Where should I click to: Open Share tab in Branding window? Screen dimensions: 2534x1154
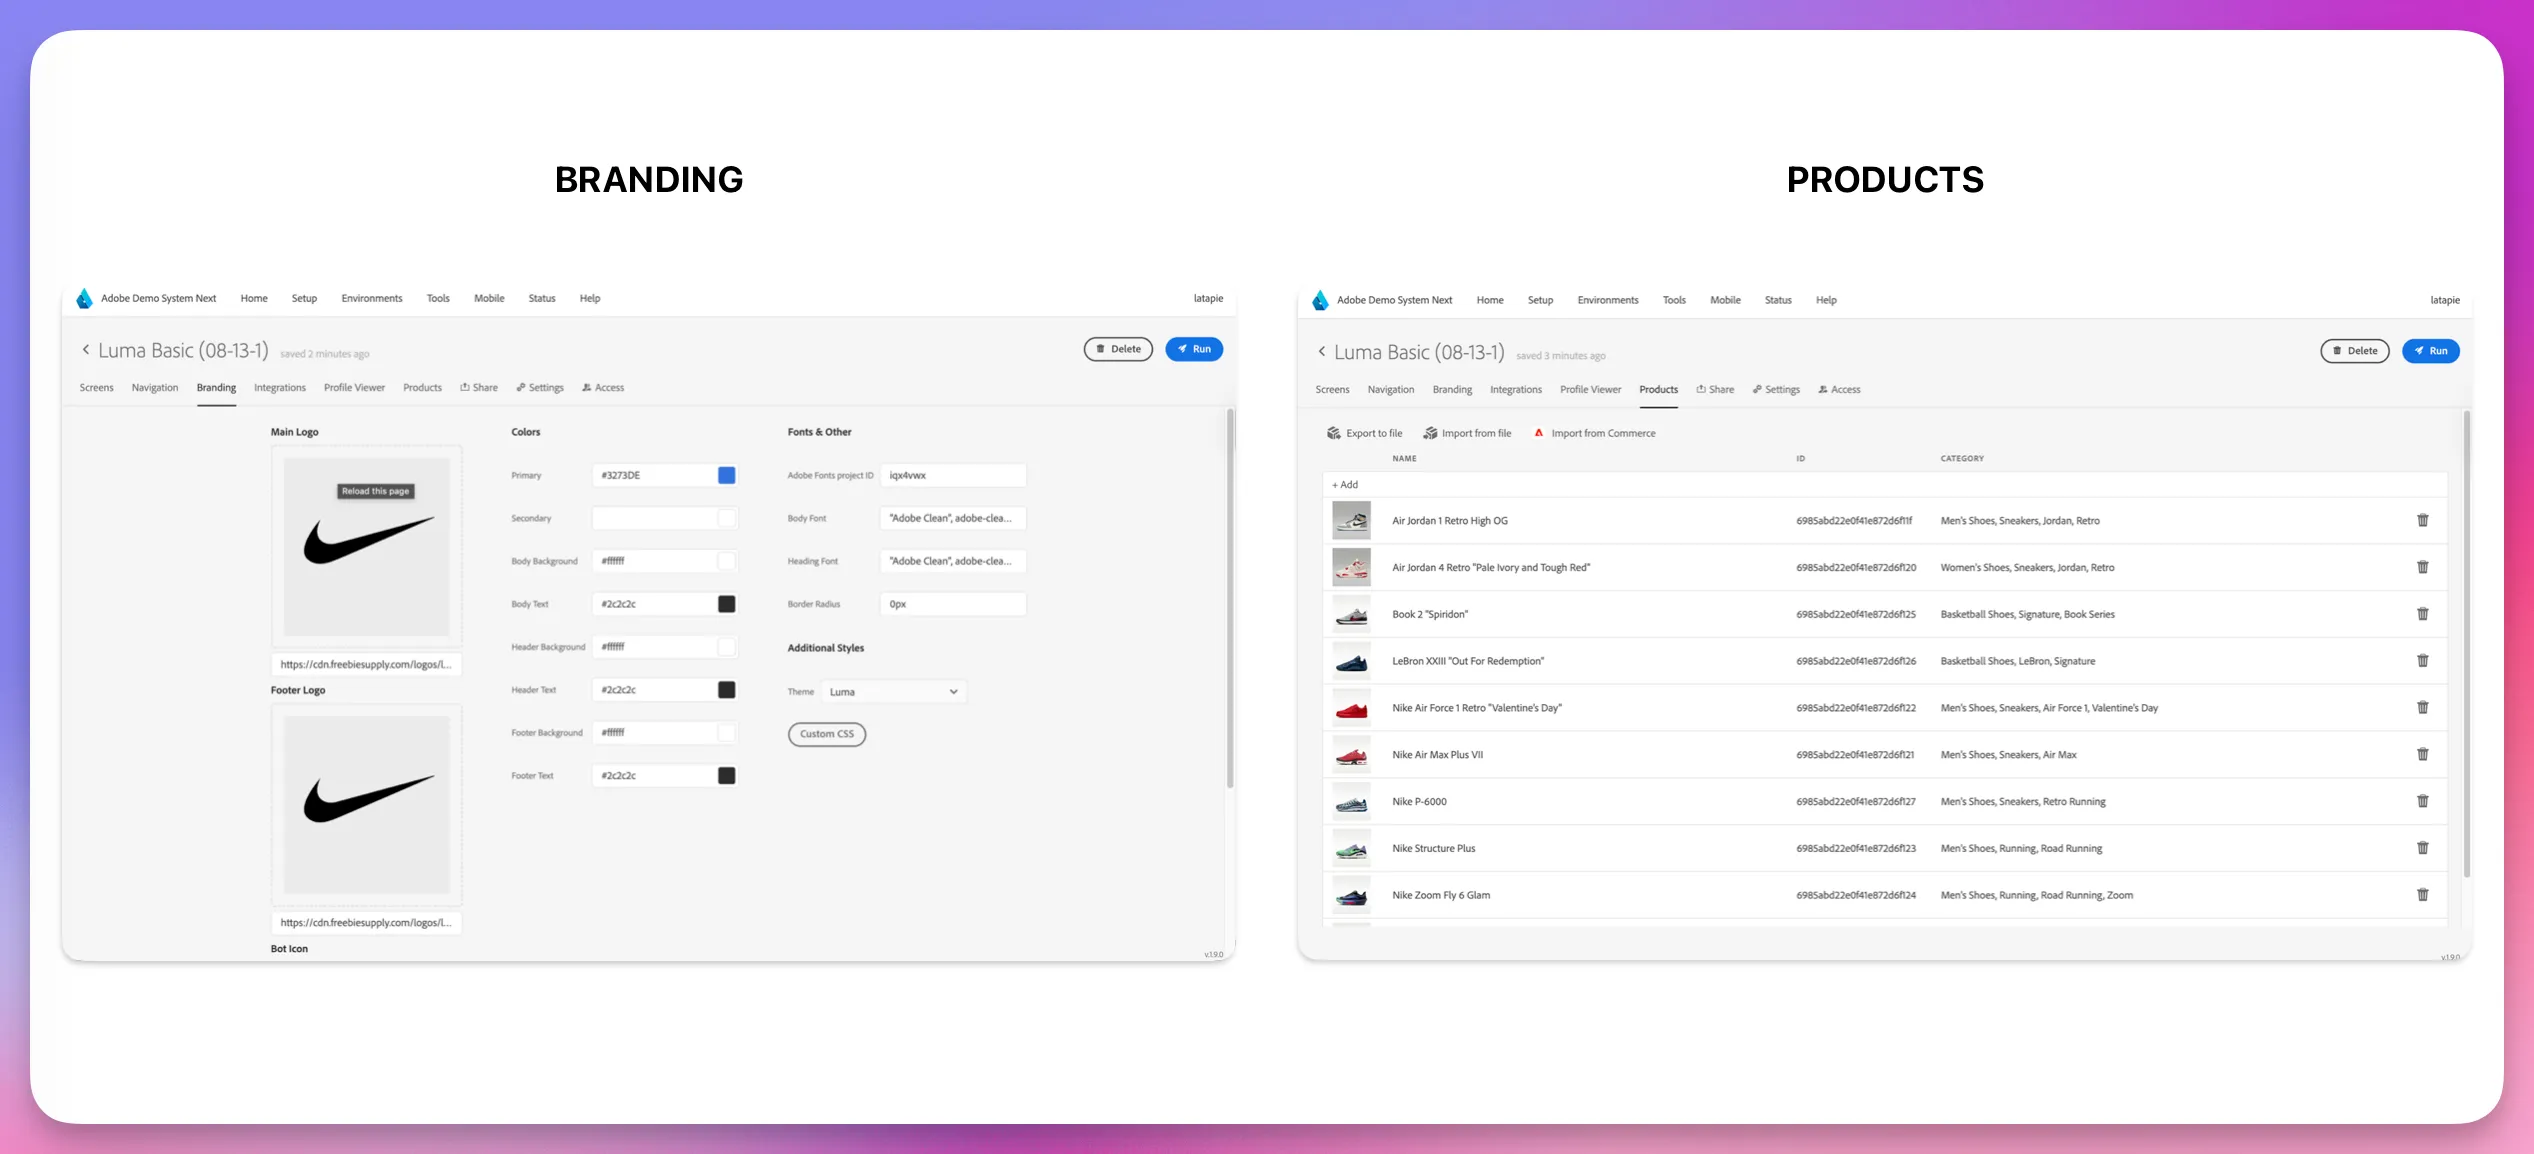tap(479, 388)
